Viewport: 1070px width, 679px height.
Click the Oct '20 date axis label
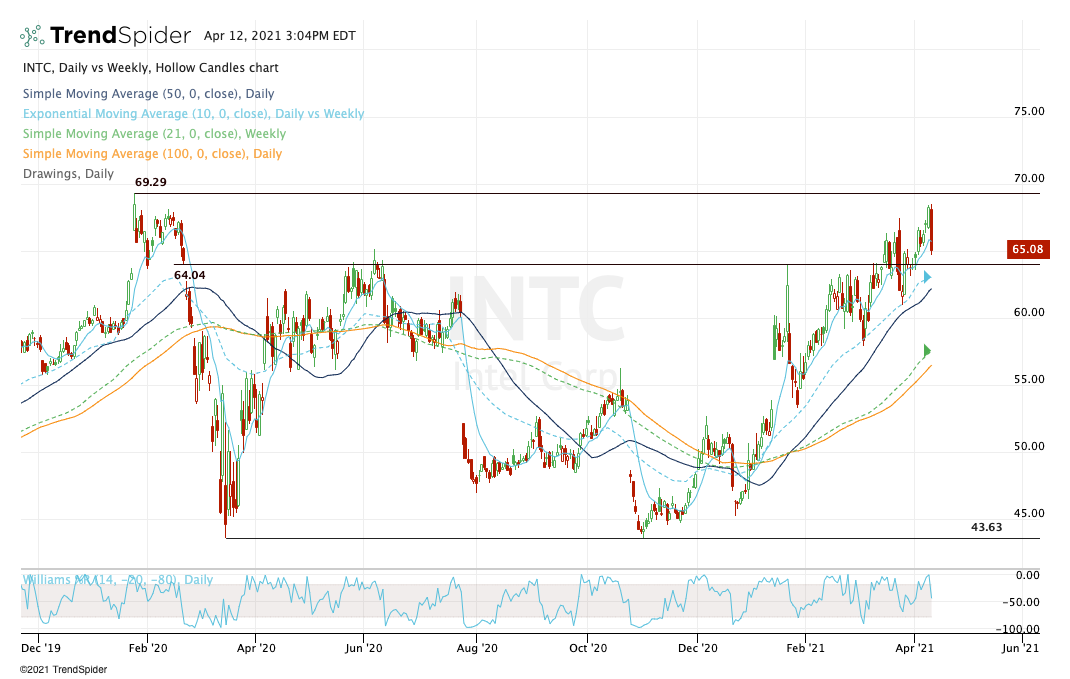coord(588,648)
